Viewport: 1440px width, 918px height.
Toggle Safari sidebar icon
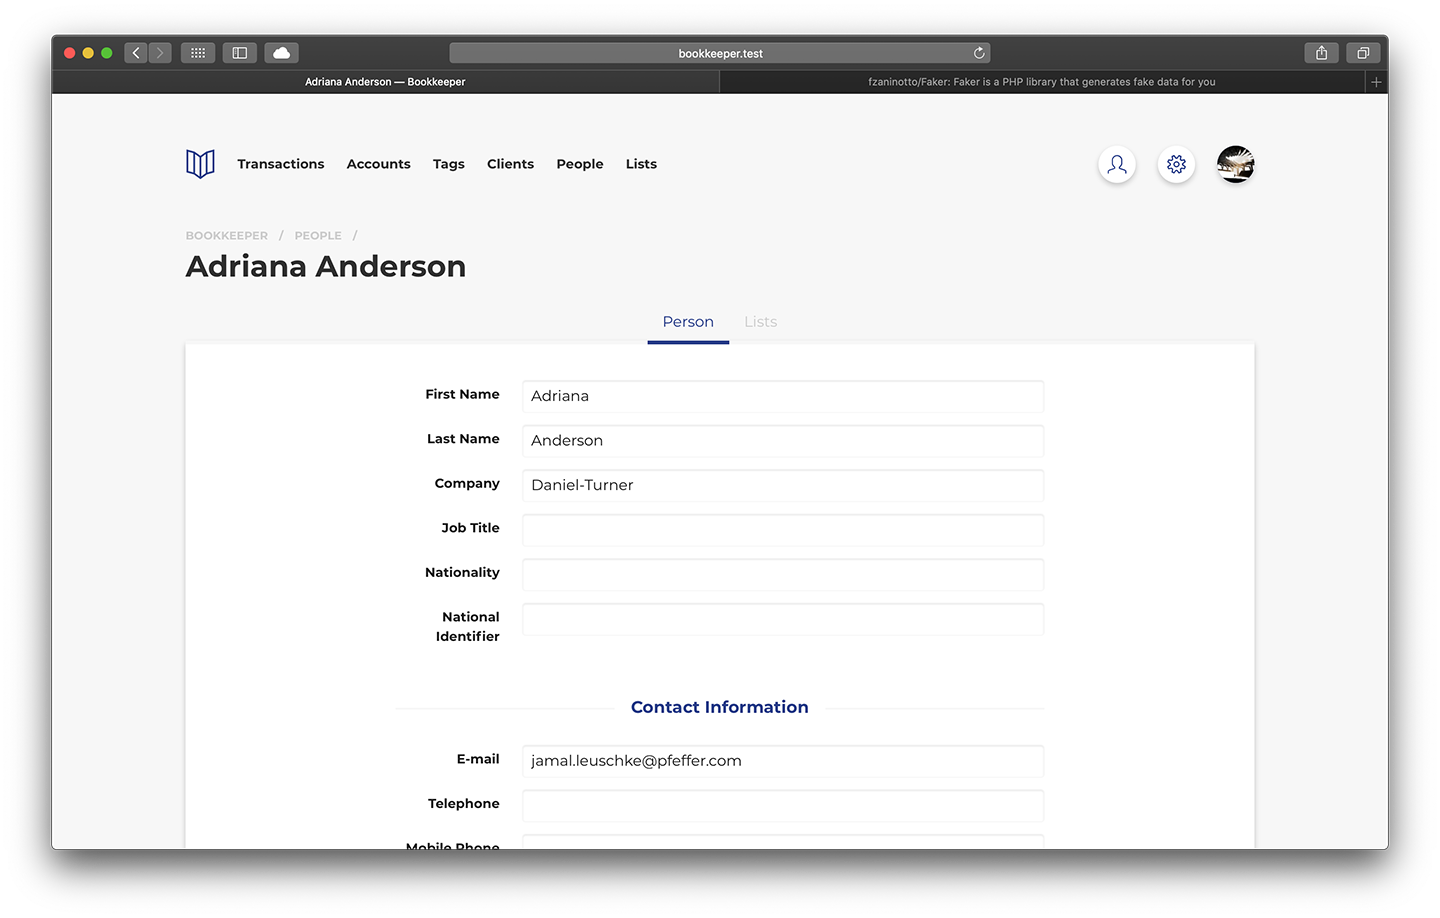click(x=240, y=53)
